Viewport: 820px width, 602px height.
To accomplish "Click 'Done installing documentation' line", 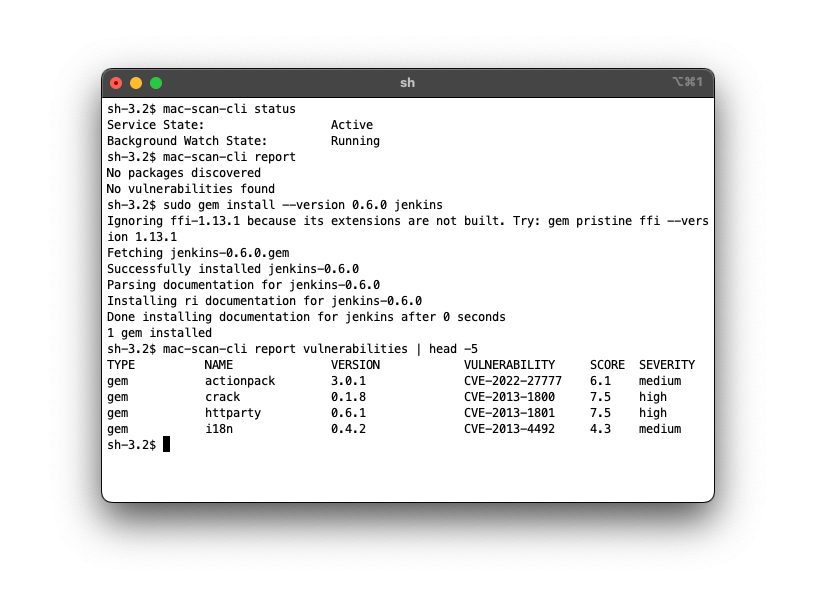I will (306, 317).
